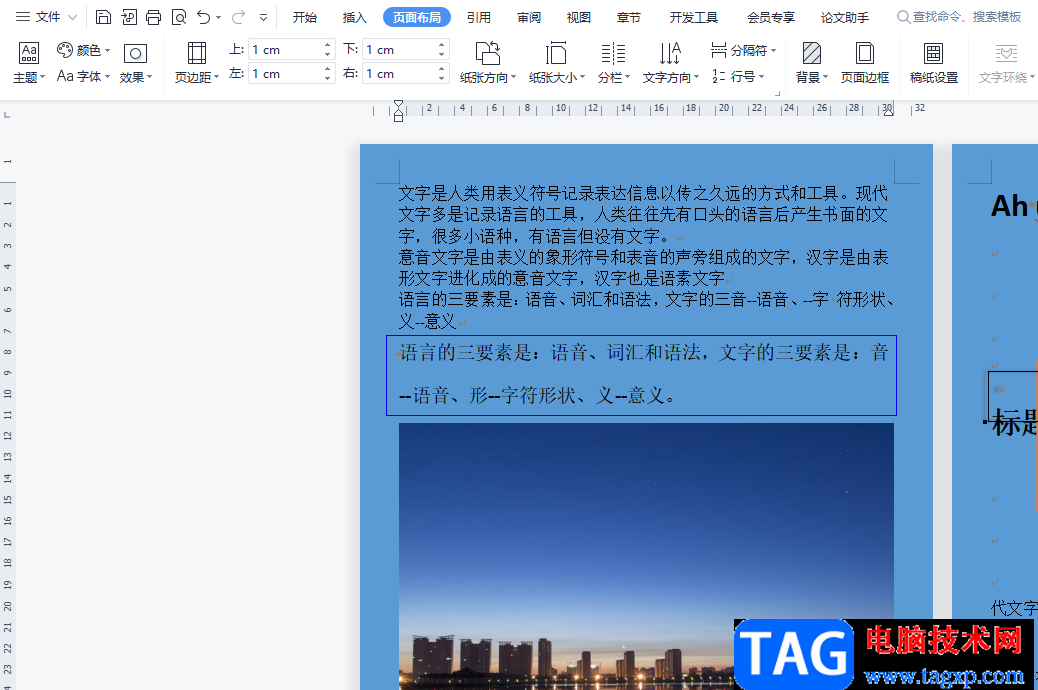Undo the last action
The image size is (1038, 690).
click(204, 17)
